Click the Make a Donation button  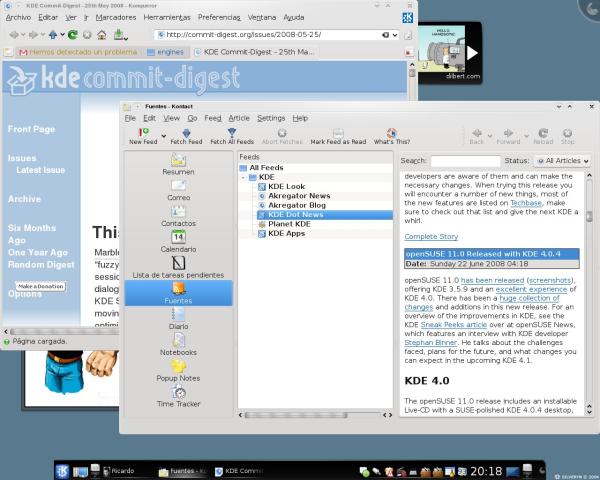tap(41, 286)
